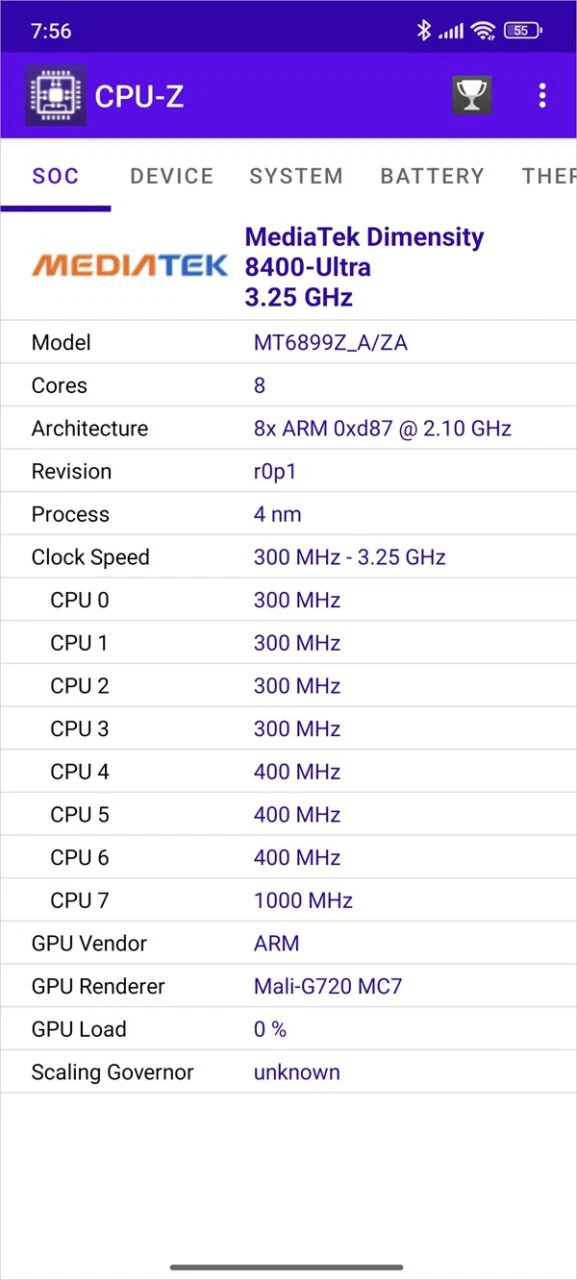Switch to the BATTERY tab
This screenshot has height=1280, width=577.
pyautogui.click(x=432, y=176)
